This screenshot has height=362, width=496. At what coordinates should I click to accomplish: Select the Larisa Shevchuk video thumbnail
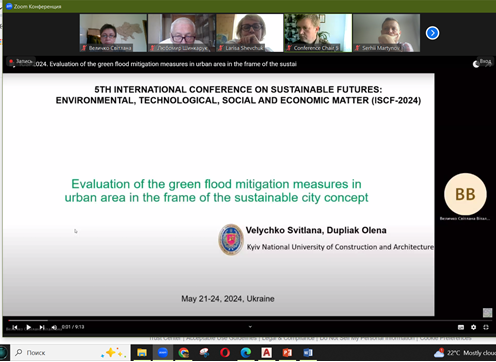pos(250,33)
